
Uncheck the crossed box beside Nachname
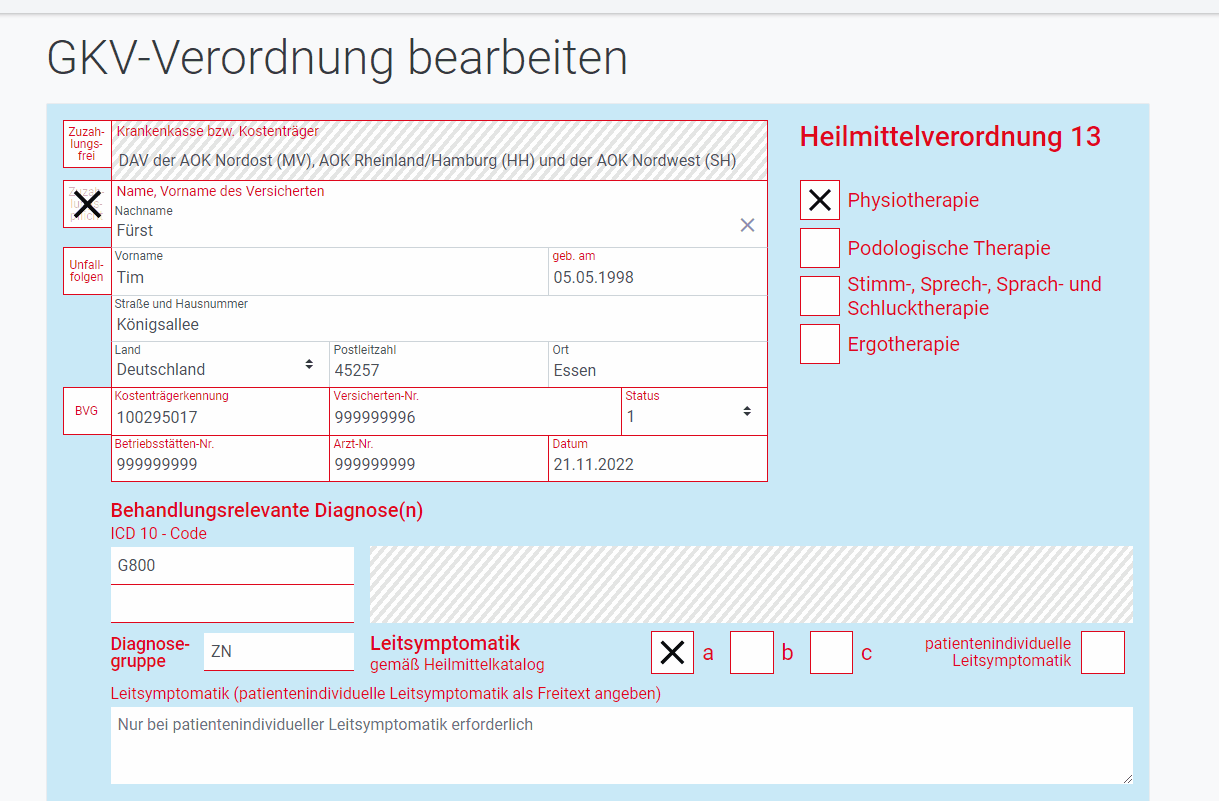[87, 204]
